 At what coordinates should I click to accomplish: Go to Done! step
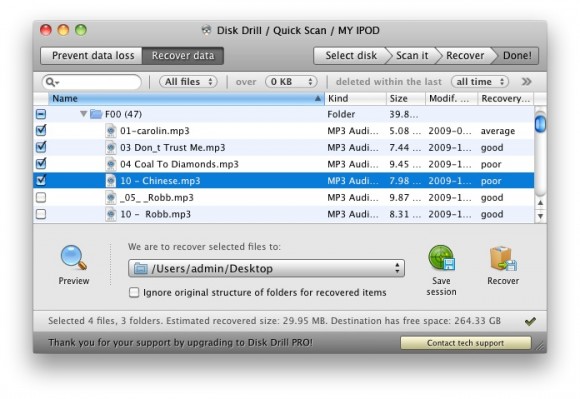point(516,56)
